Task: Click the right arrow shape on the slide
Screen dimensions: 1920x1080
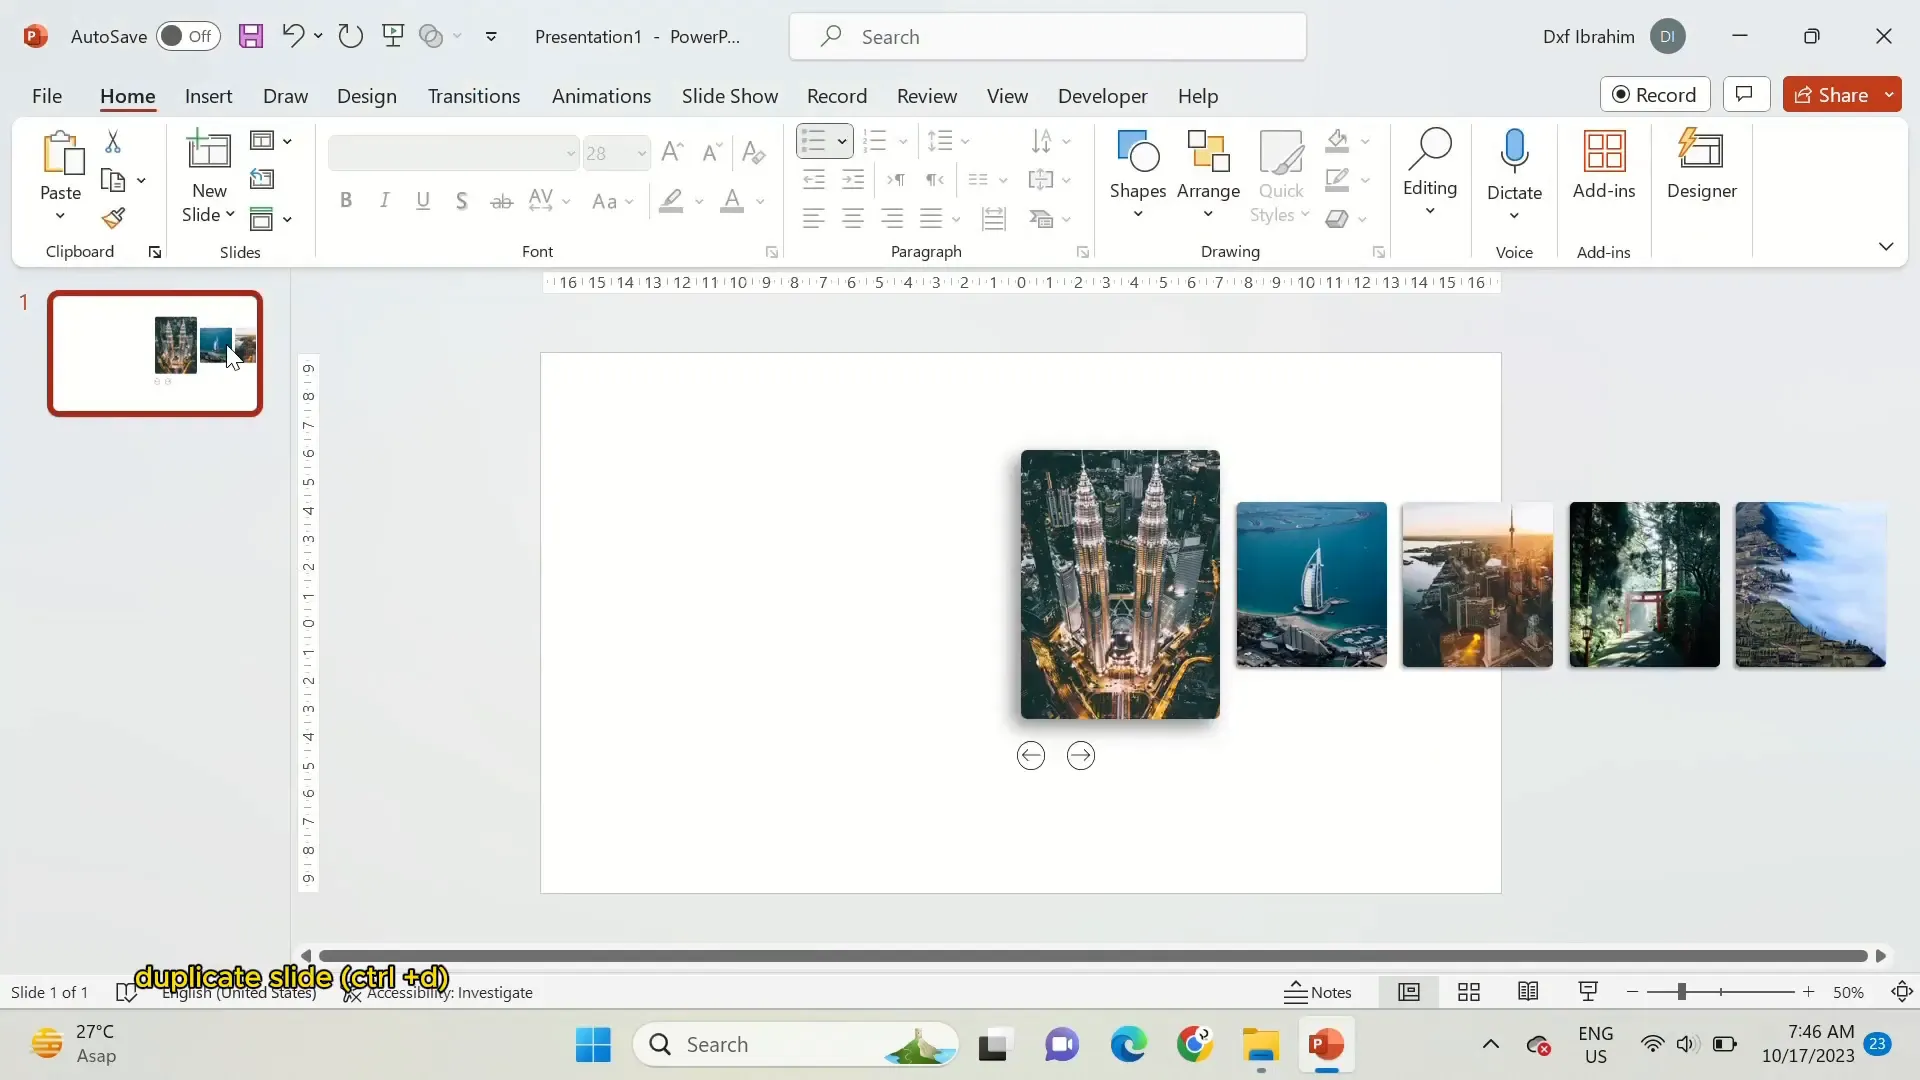Action: point(1081,756)
